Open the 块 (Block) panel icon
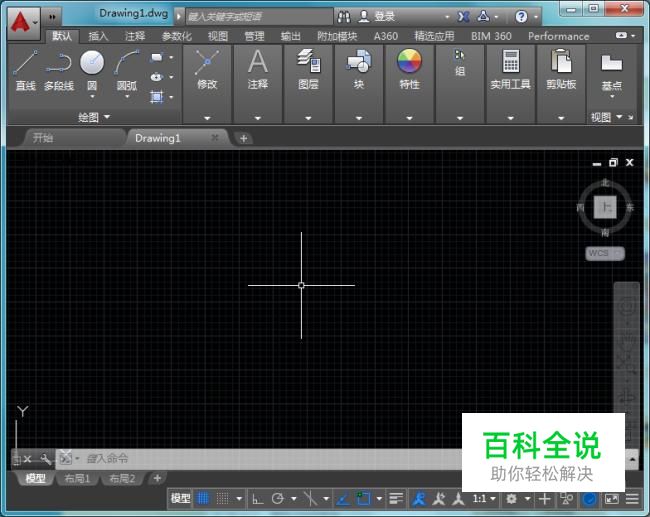650x517 pixels. [358, 64]
